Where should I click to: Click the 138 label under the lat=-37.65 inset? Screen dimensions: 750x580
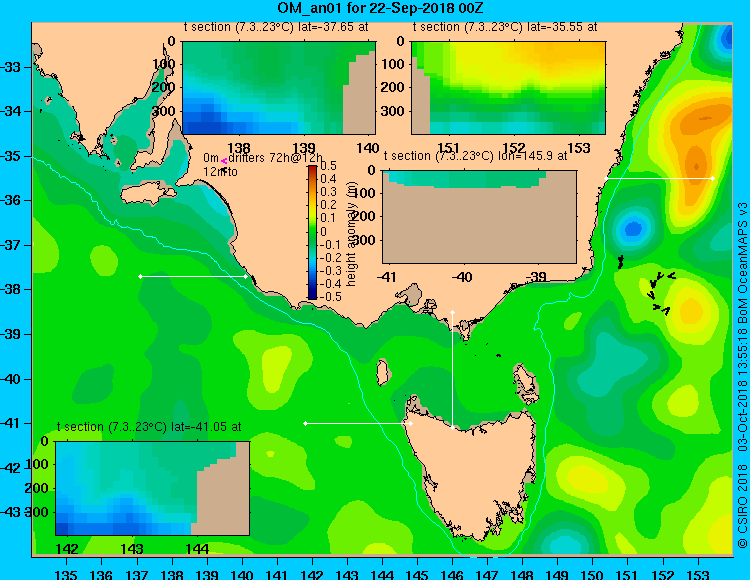(x=239, y=148)
